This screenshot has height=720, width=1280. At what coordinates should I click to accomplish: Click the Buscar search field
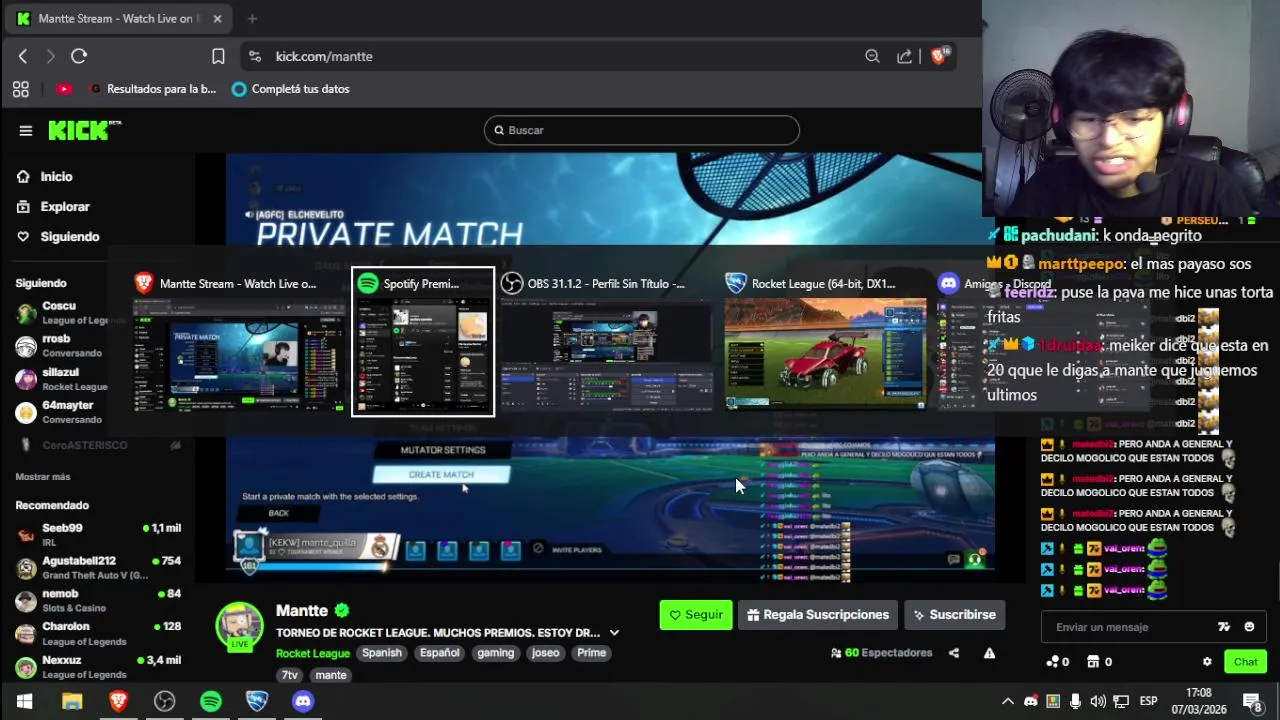pos(642,130)
